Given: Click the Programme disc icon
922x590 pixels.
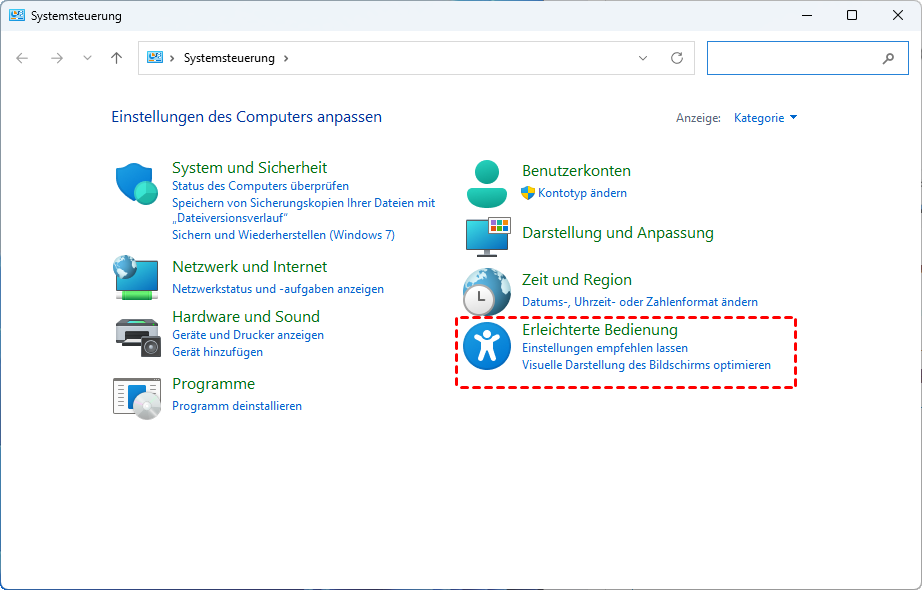Looking at the screenshot, I should coord(137,398).
